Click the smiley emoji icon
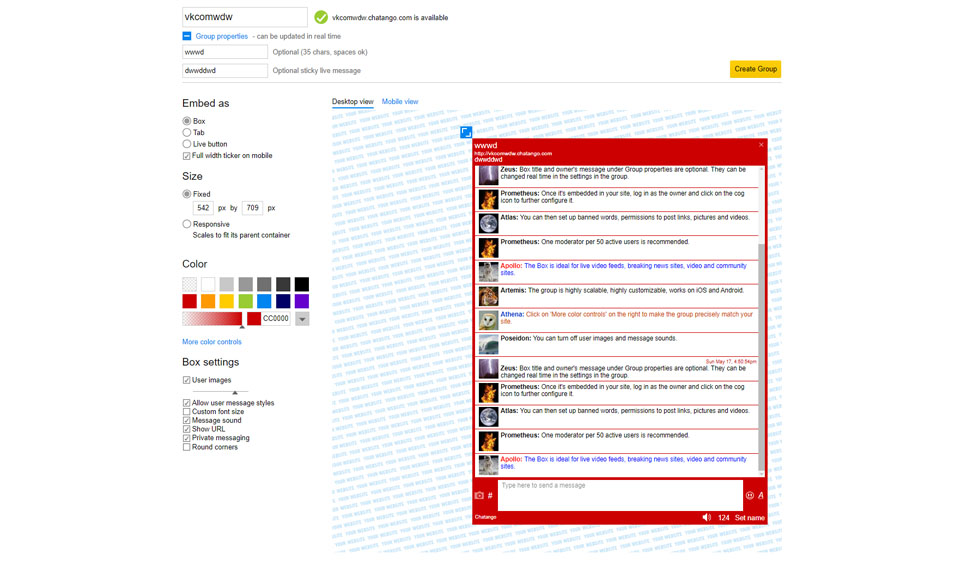The width and height of the screenshot is (960, 561). coord(749,495)
